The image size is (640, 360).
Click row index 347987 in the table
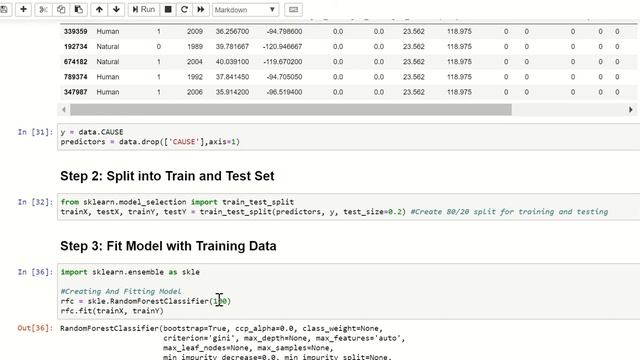pos(76,92)
